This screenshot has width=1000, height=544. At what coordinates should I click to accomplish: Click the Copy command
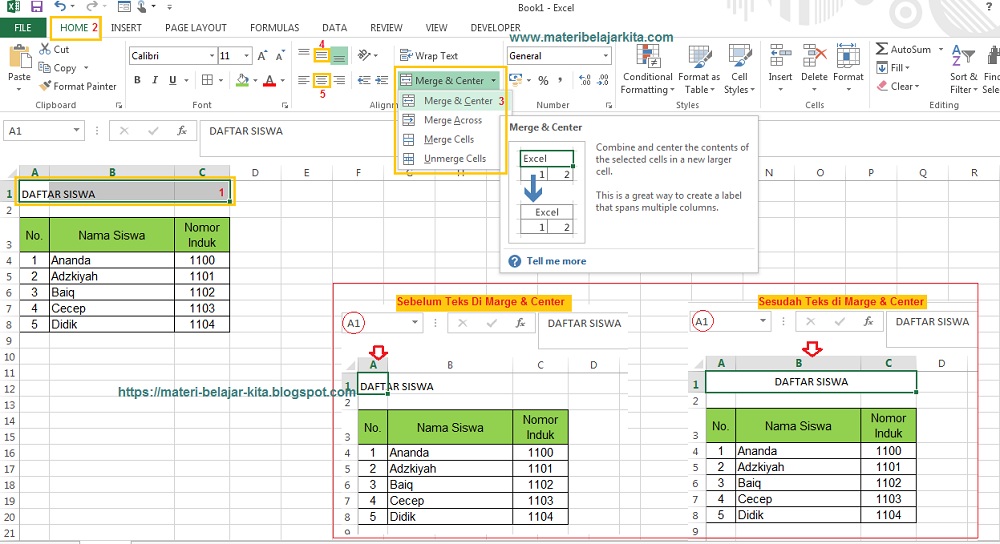pos(58,68)
